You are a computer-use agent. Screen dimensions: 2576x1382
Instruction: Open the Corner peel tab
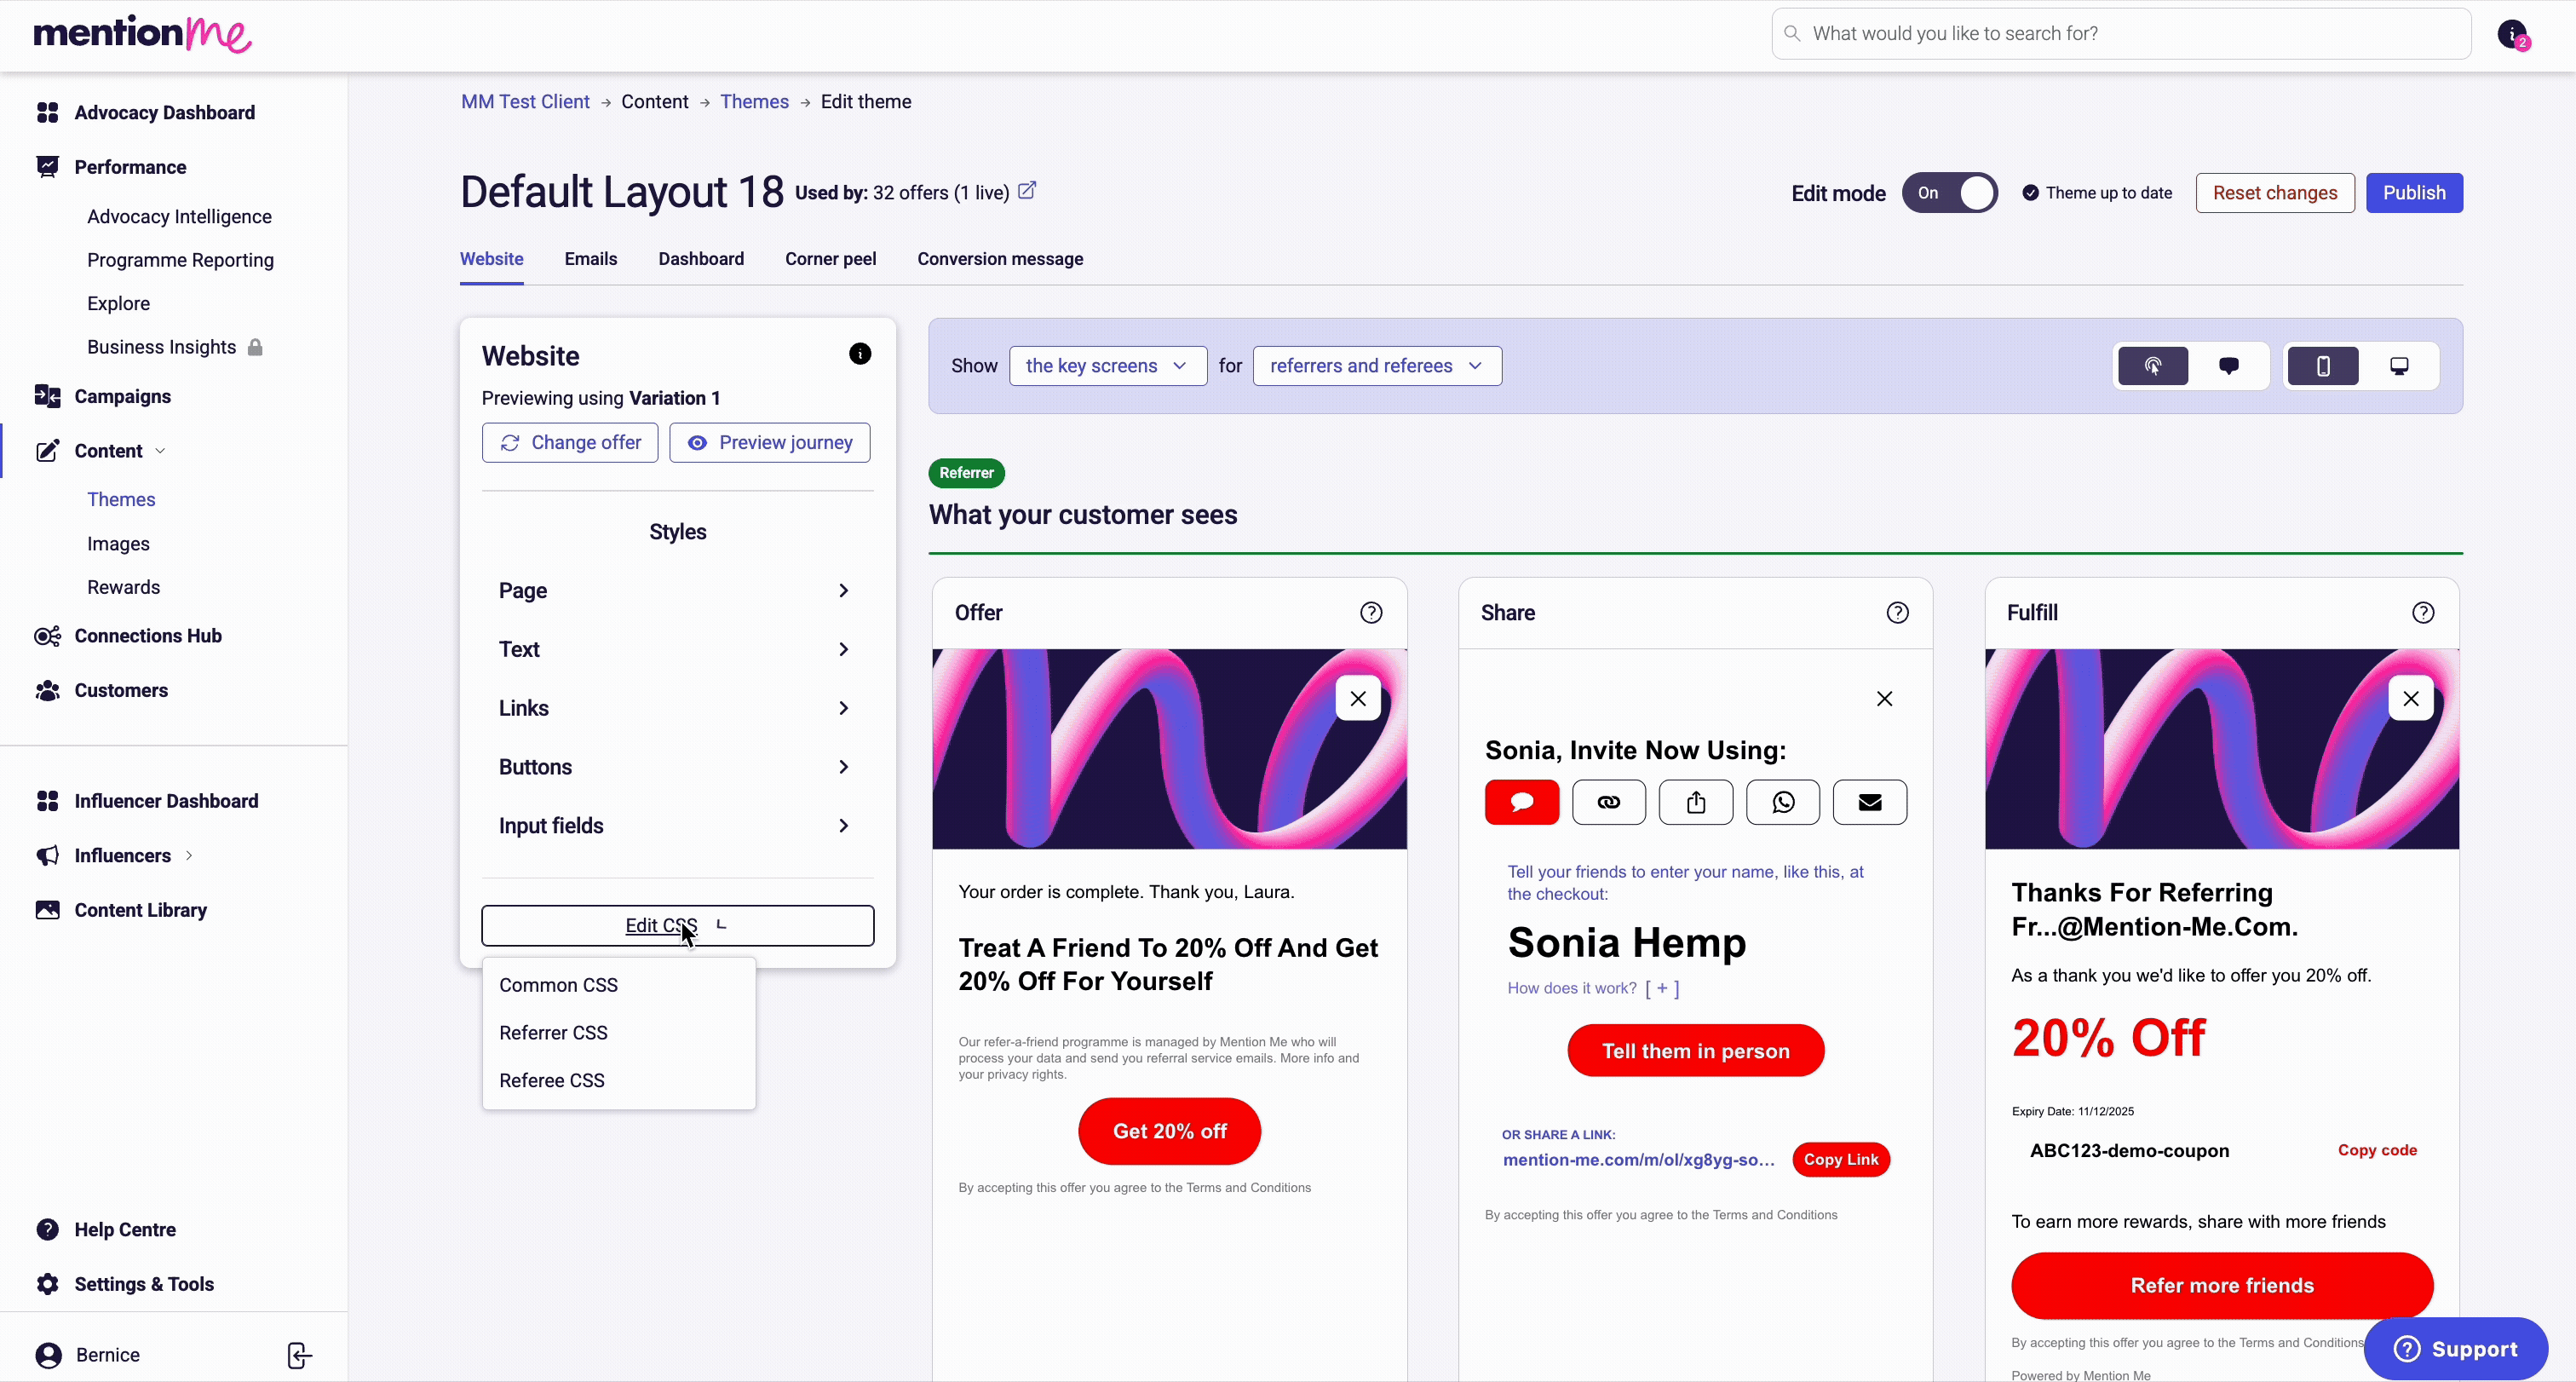[x=830, y=258]
